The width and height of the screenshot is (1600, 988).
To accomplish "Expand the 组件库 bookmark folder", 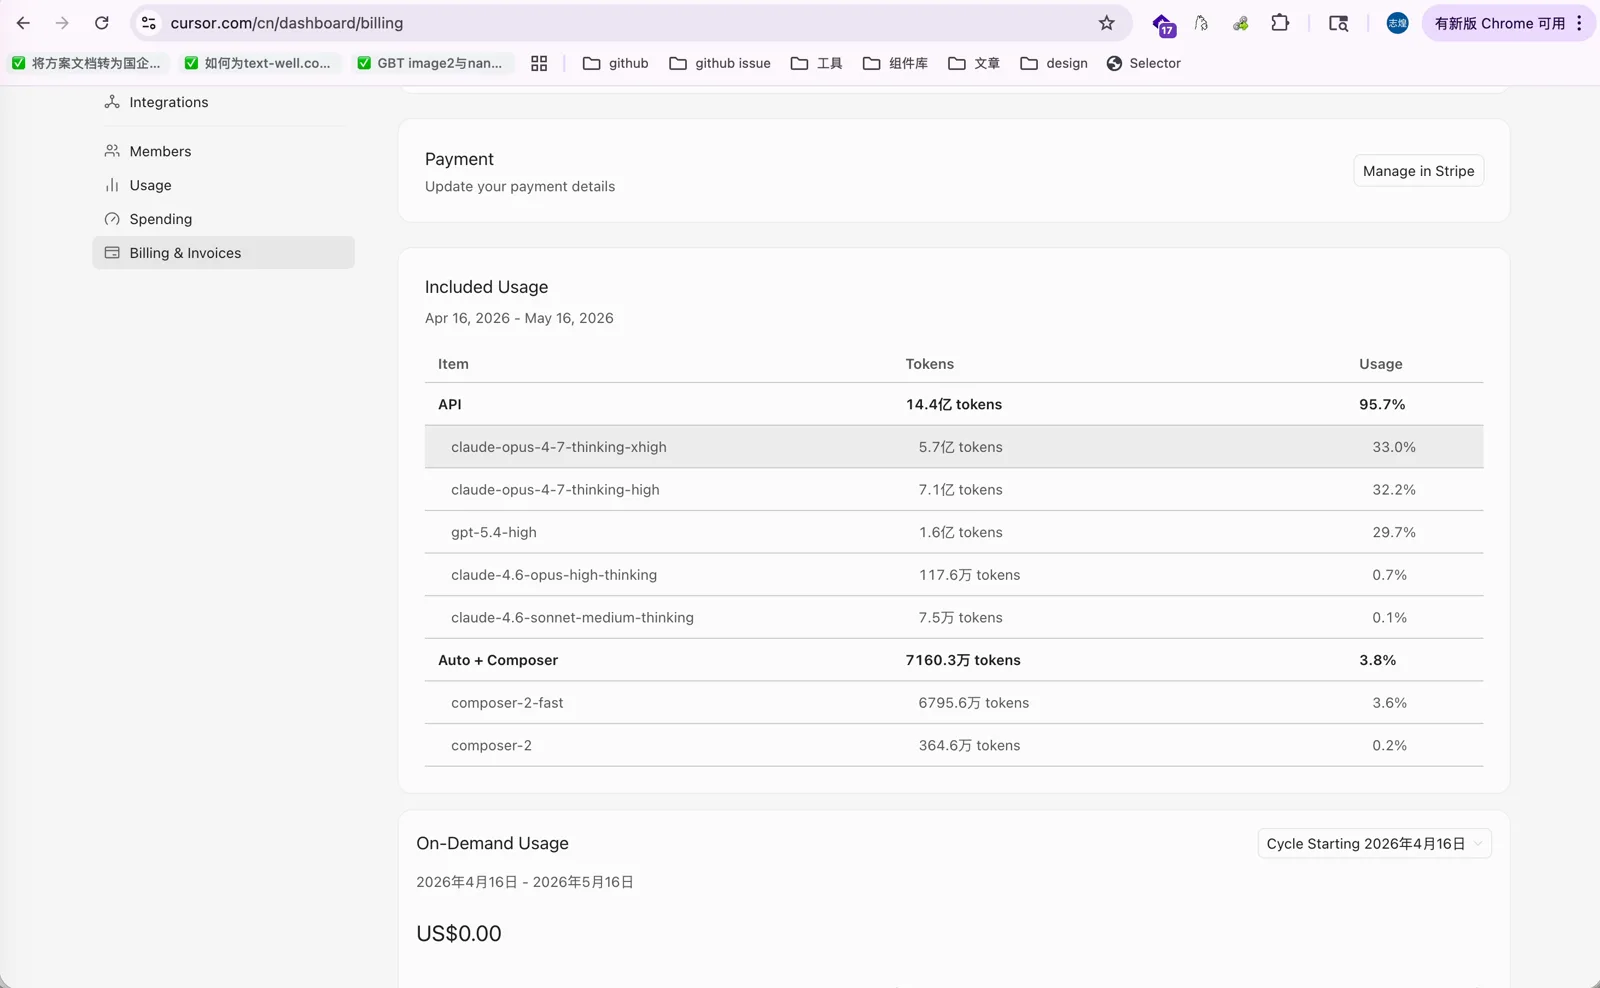I will pos(895,63).
